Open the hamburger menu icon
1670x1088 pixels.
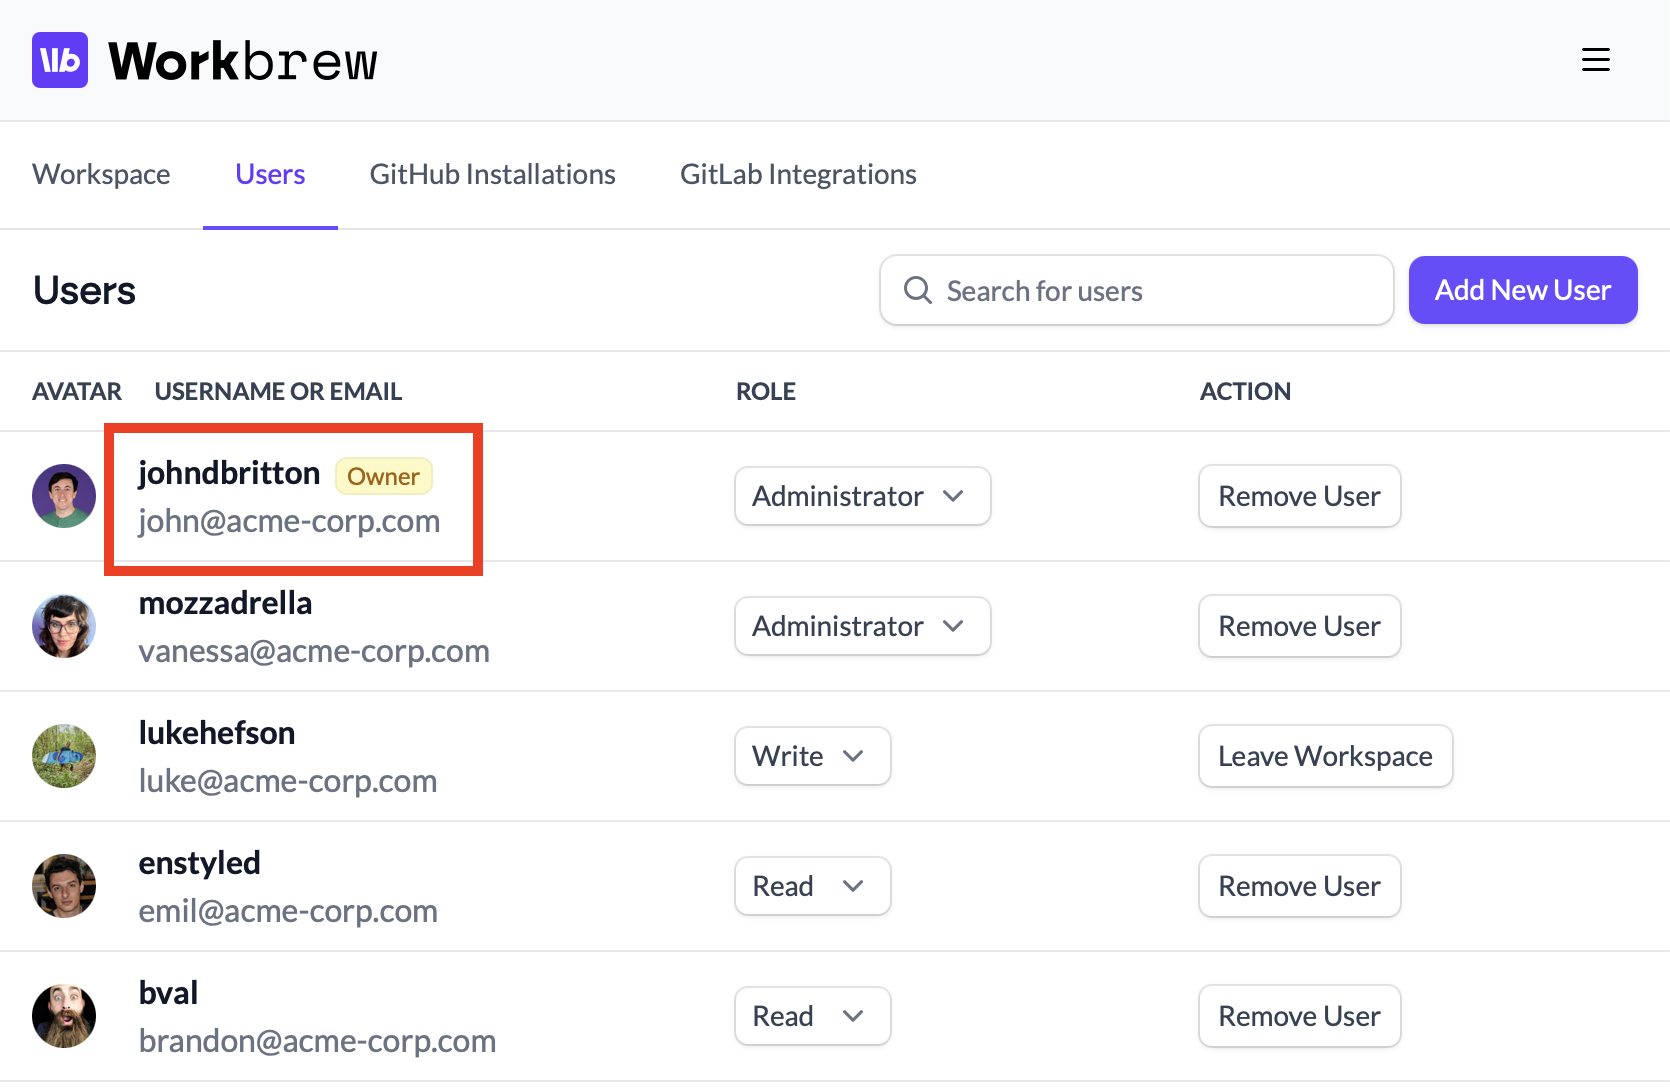[1595, 60]
